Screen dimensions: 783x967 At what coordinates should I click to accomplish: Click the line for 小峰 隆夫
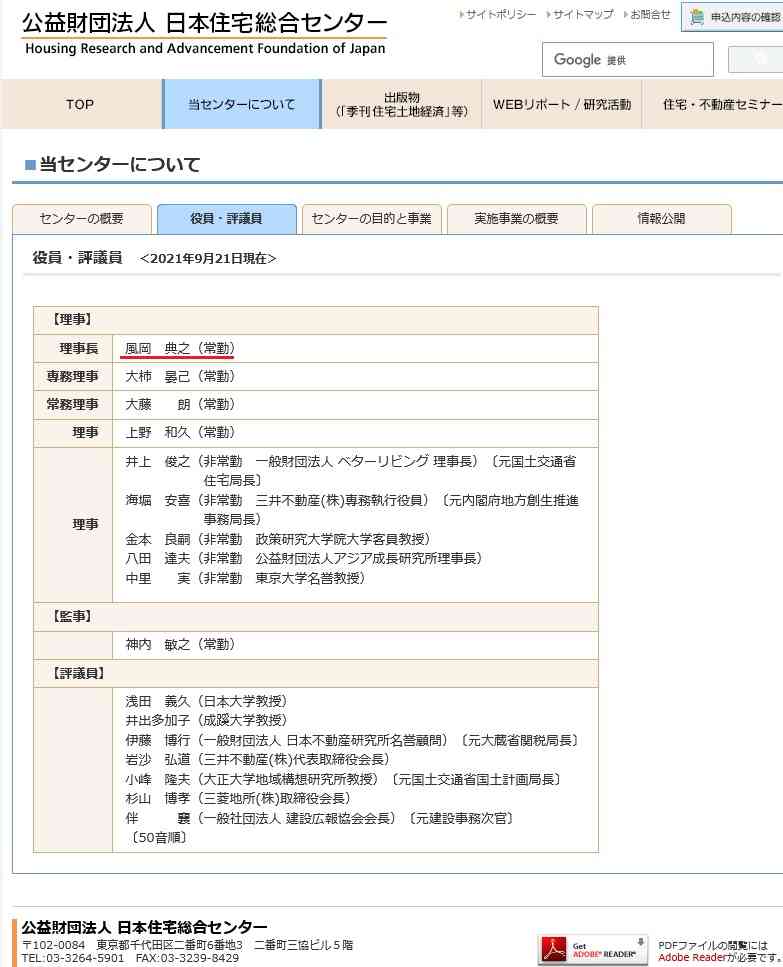(x=343, y=780)
